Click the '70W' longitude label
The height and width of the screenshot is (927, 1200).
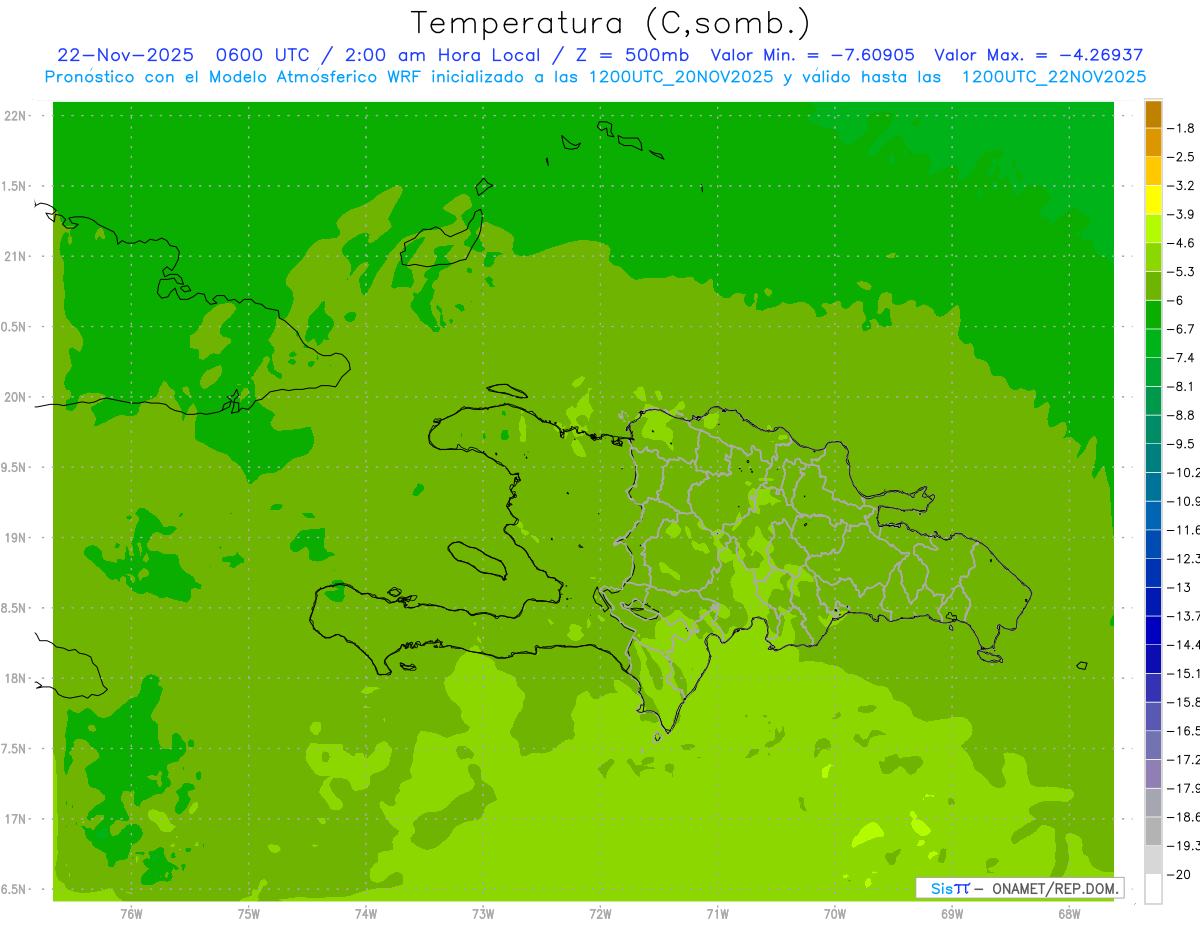pyautogui.click(x=835, y=913)
